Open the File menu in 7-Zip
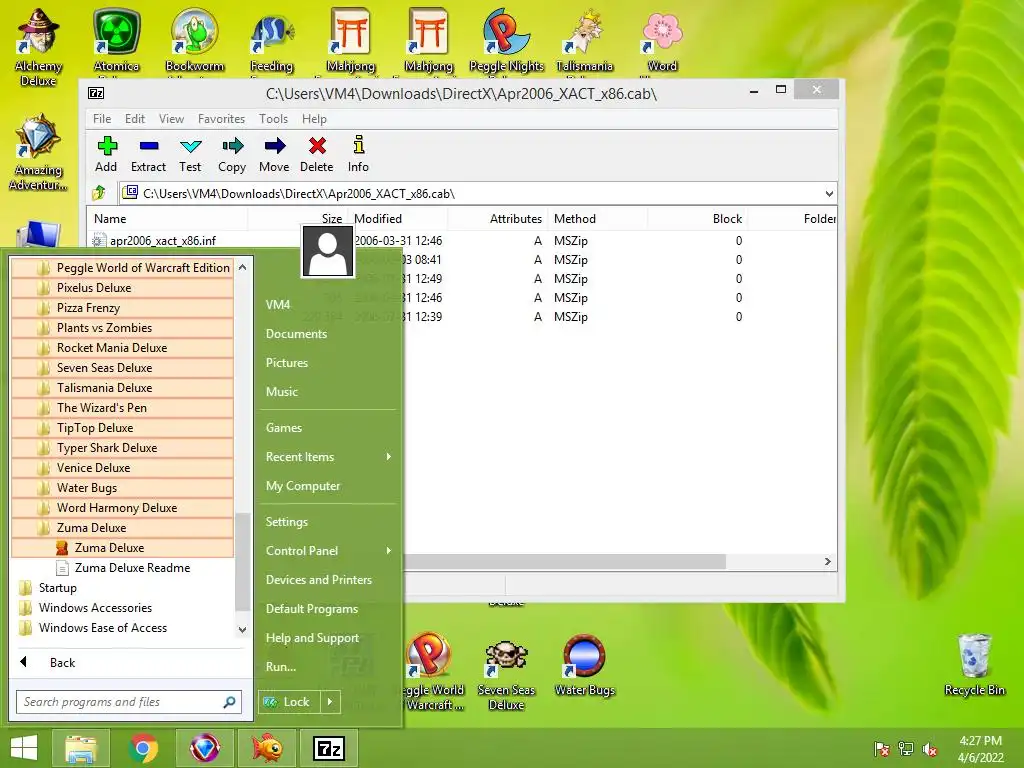This screenshot has height=768, width=1024. (x=102, y=119)
